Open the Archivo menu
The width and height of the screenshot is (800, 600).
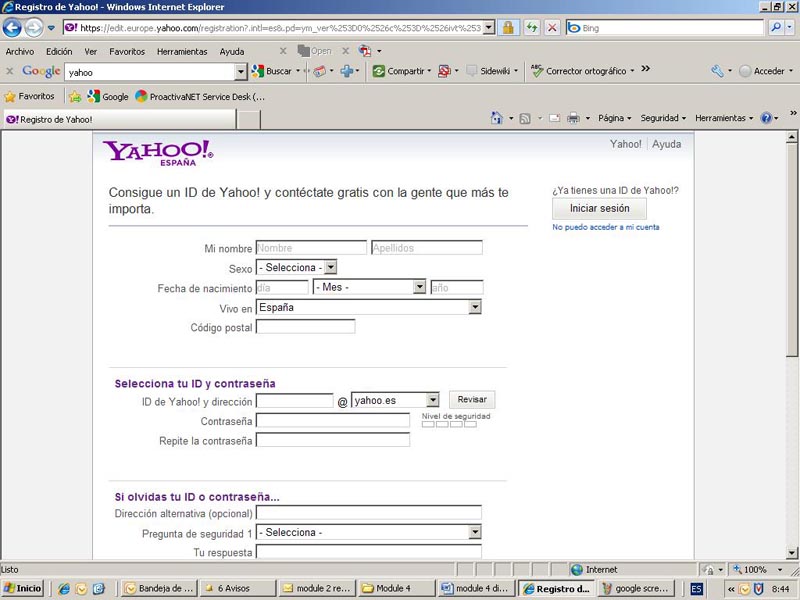[x=19, y=52]
